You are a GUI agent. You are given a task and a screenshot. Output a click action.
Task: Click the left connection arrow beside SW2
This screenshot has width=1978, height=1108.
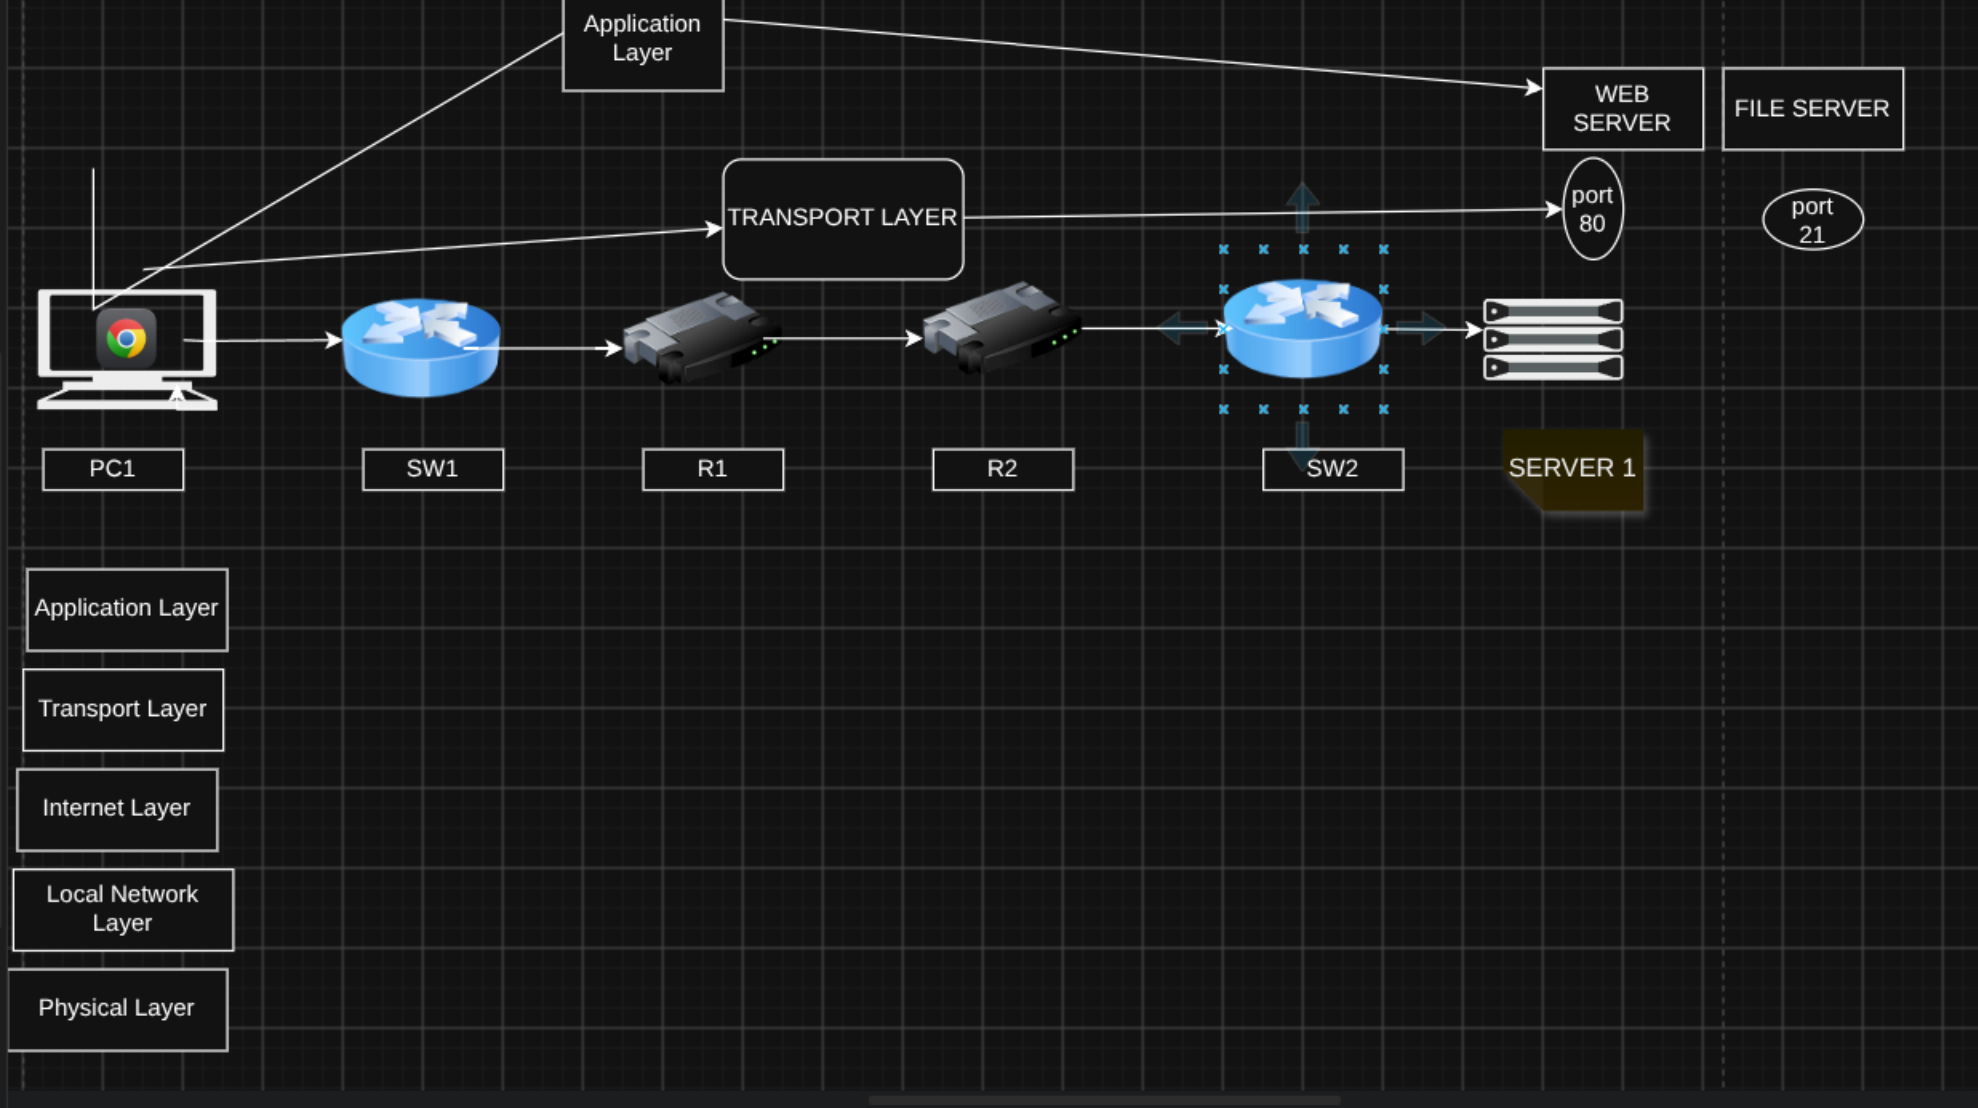1185,328
